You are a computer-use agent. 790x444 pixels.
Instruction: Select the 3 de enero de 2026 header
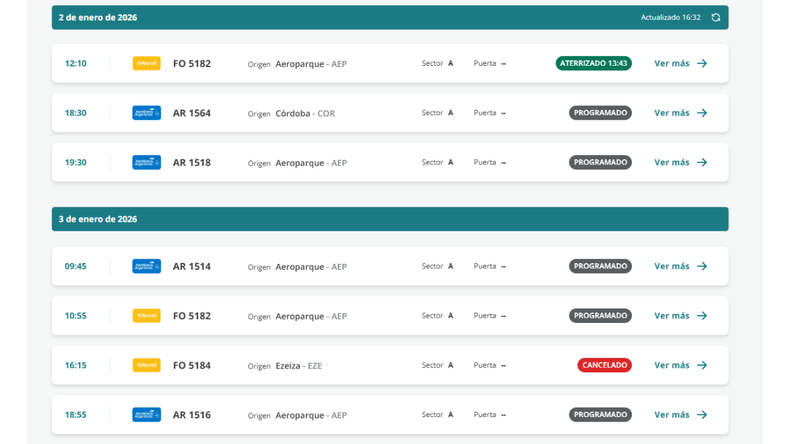pos(98,219)
